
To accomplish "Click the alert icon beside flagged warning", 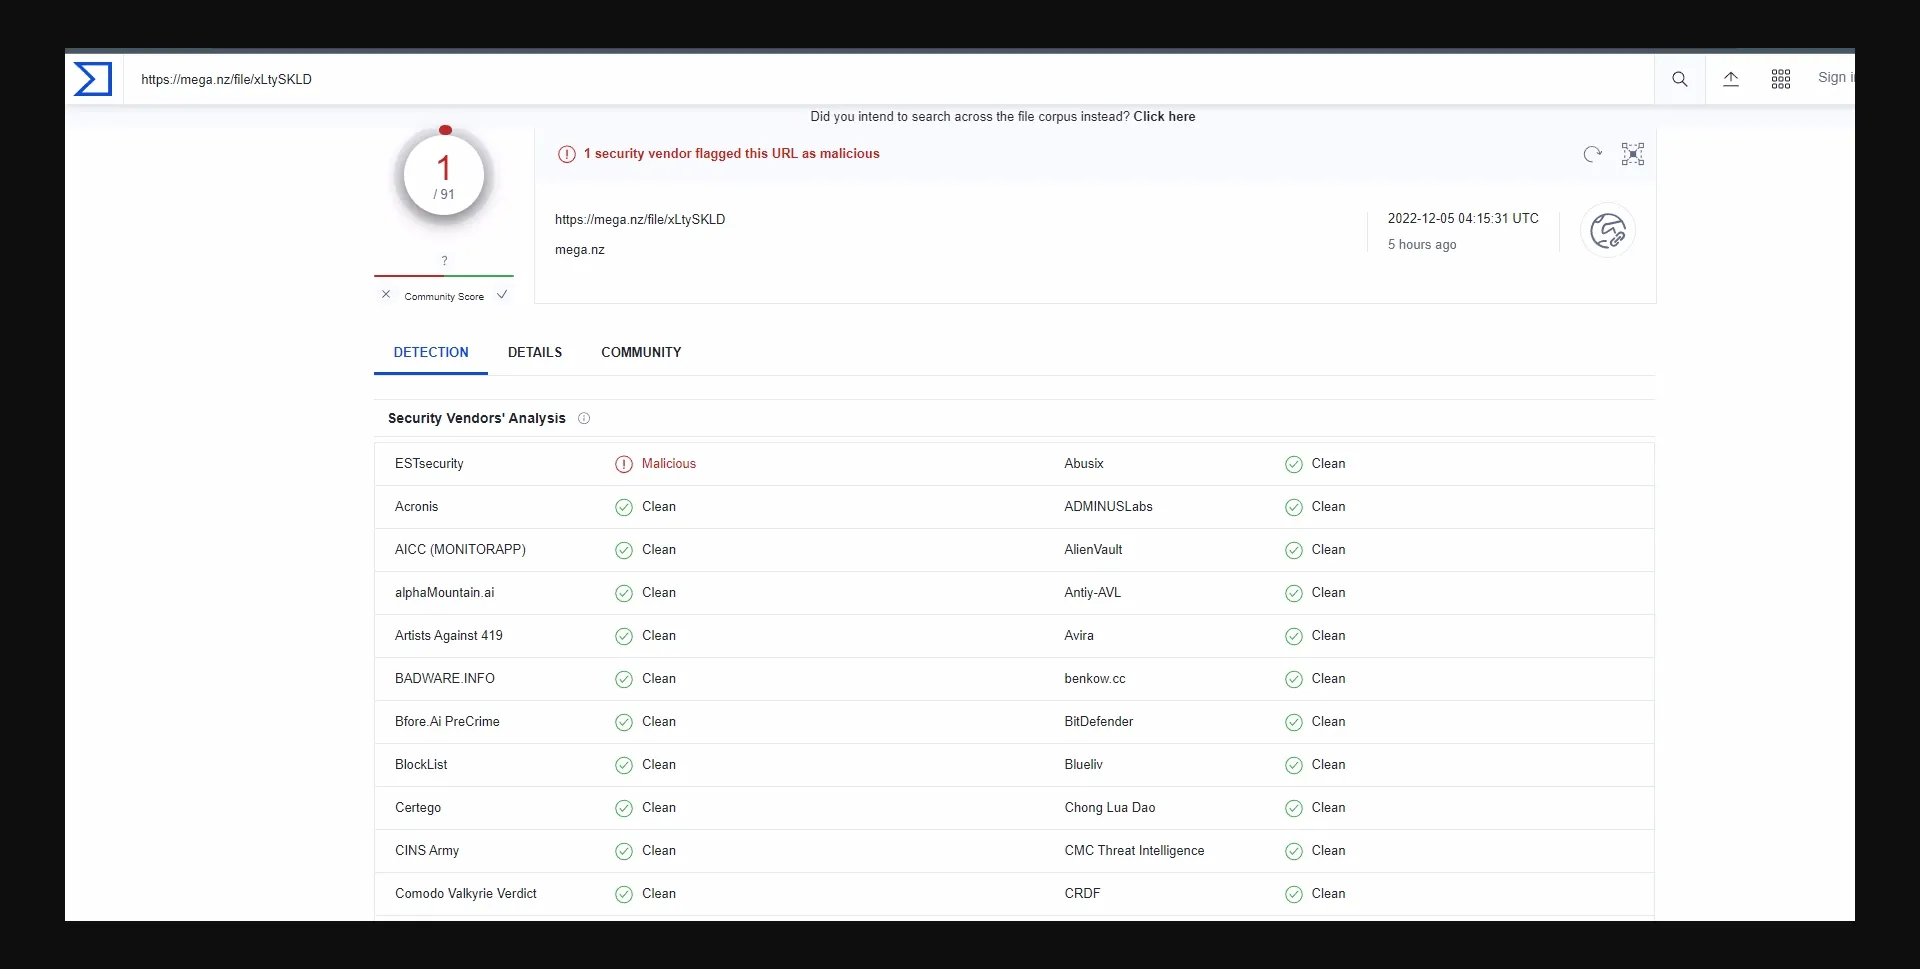I will coord(566,154).
